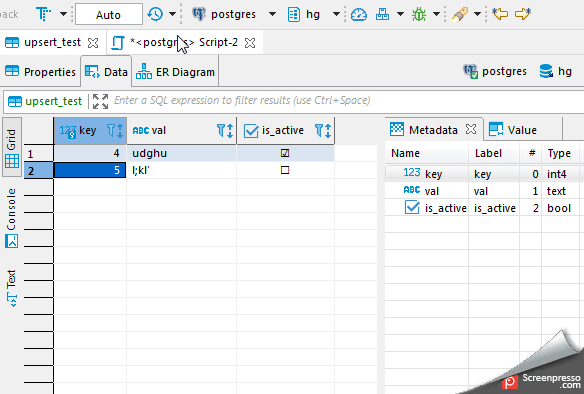Click filter sort icon on val column

(225, 131)
